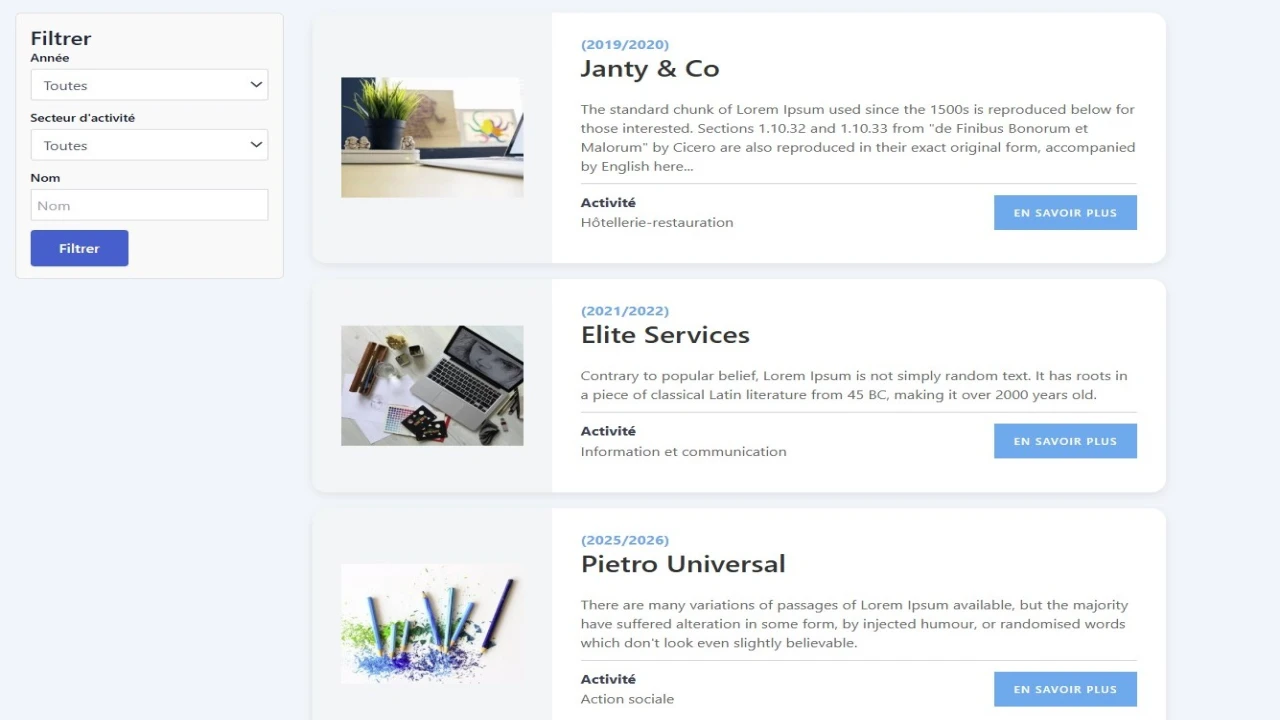Click En Savoir Plus for Pietro Universal
The image size is (1280, 720).
tap(1065, 689)
